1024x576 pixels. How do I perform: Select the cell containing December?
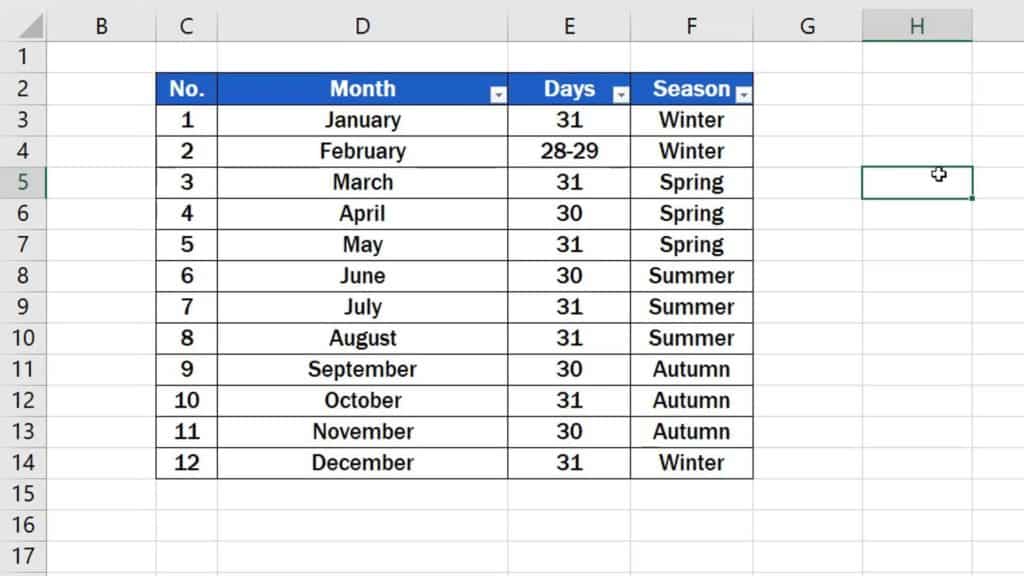362,462
